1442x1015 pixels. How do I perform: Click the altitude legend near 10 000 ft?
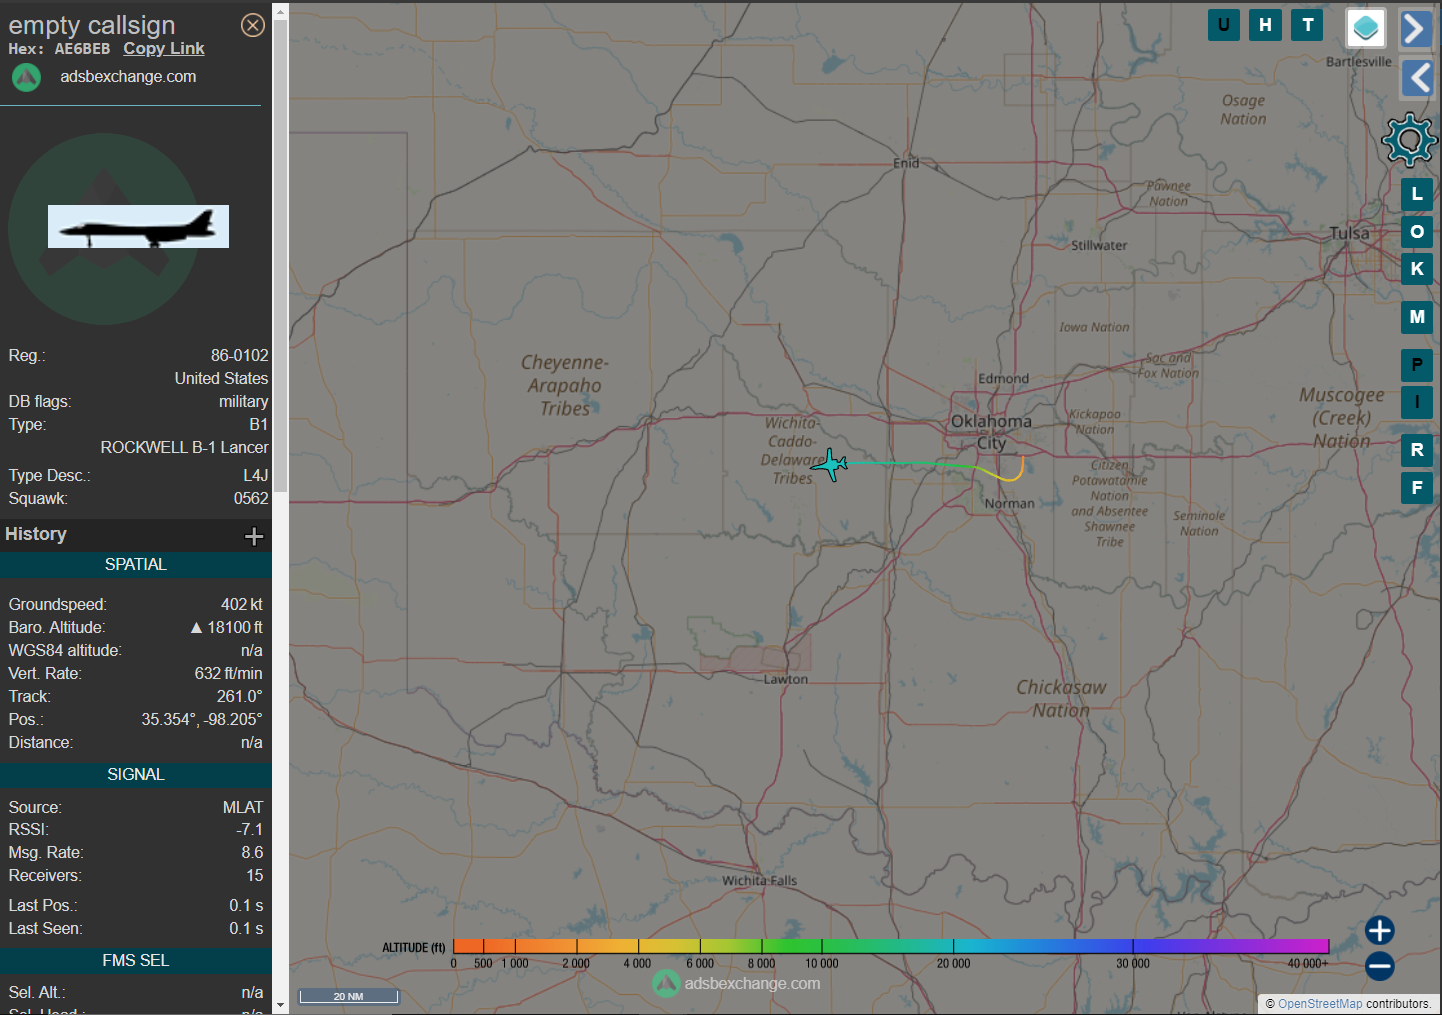click(822, 946)
